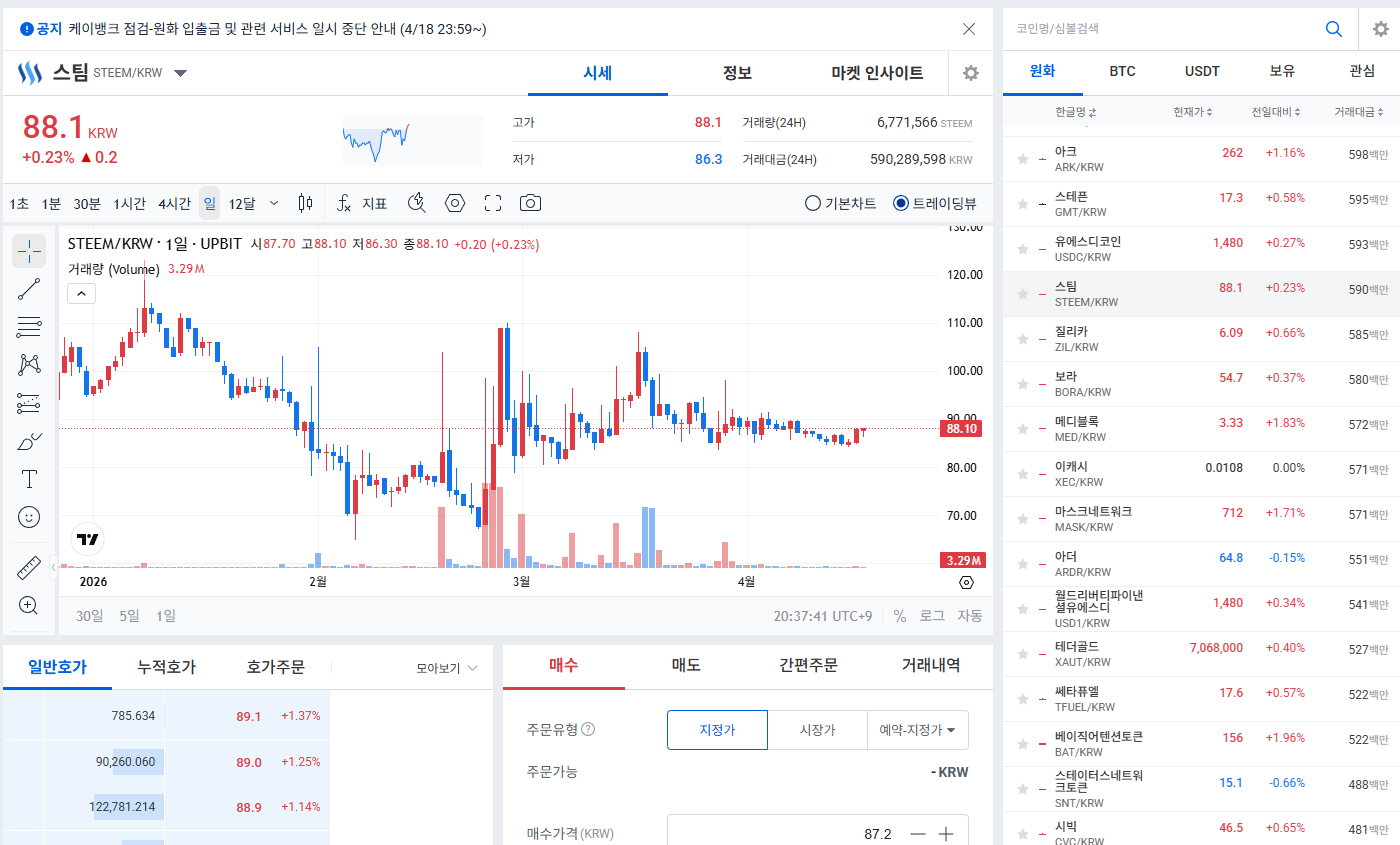The width and height of the screenshot is (1400, 845).
Task: Take a chart snapshot with camera icon
Action: 530,203
